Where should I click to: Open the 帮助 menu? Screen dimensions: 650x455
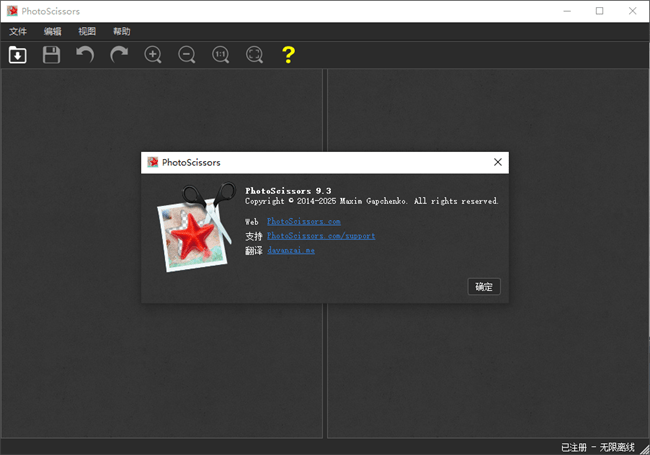pos(121,31)
